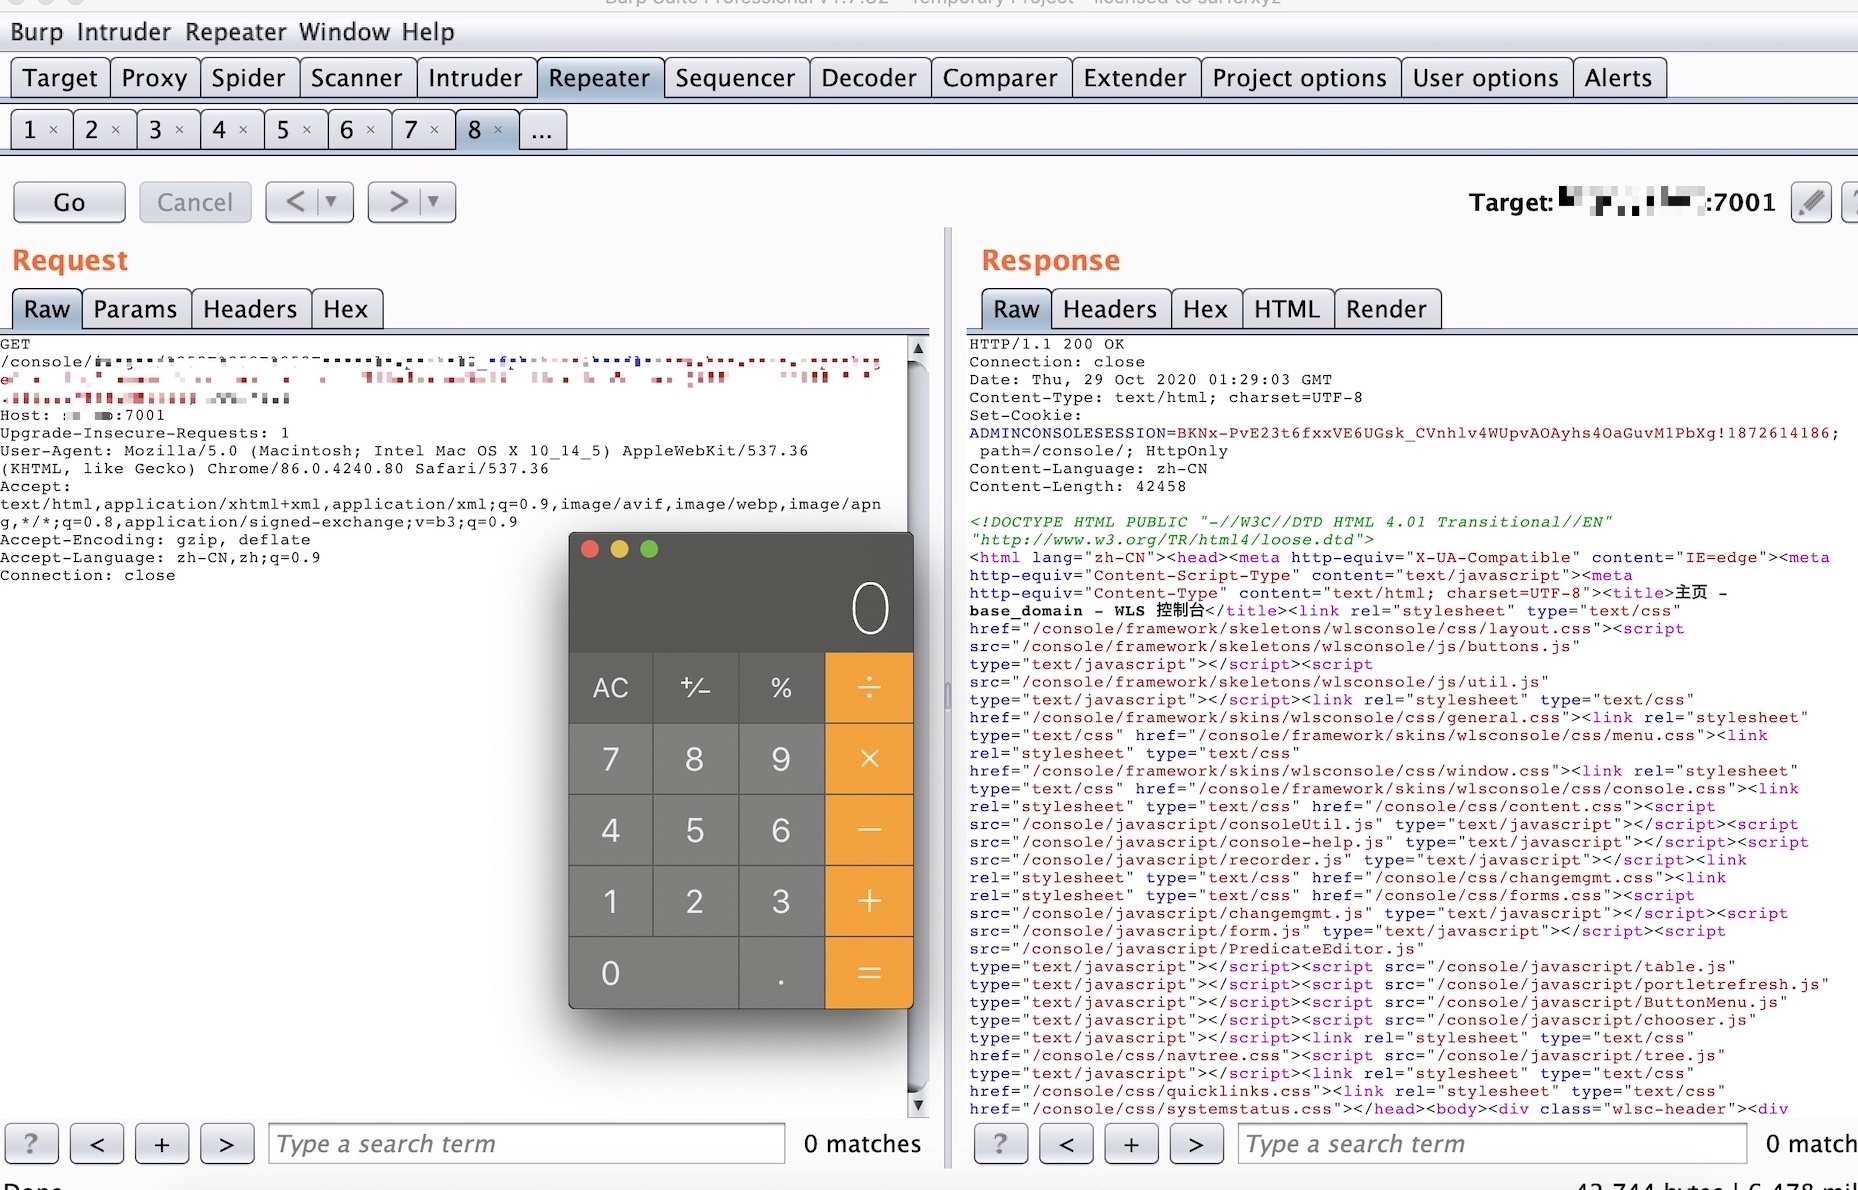
Task: Focus the response search term field
Action: 1493,1144
